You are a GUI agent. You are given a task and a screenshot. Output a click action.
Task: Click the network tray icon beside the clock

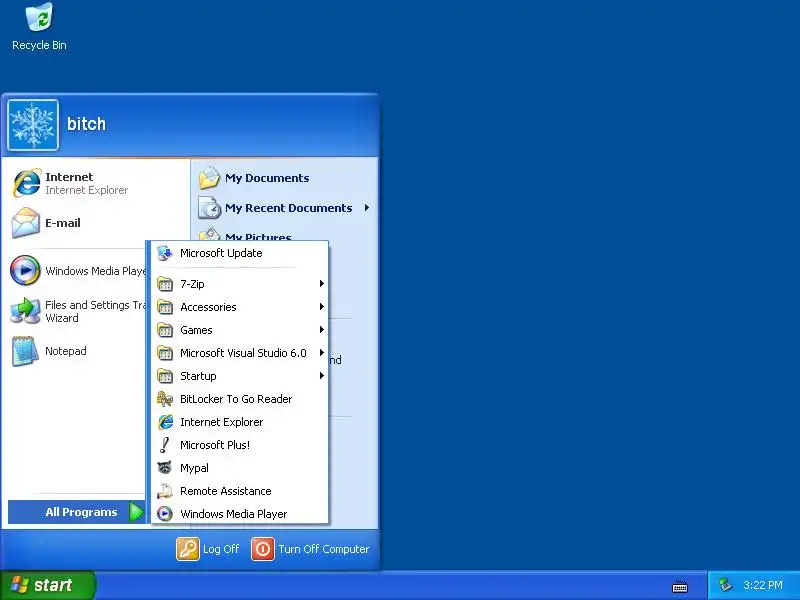tap(724, 585)
